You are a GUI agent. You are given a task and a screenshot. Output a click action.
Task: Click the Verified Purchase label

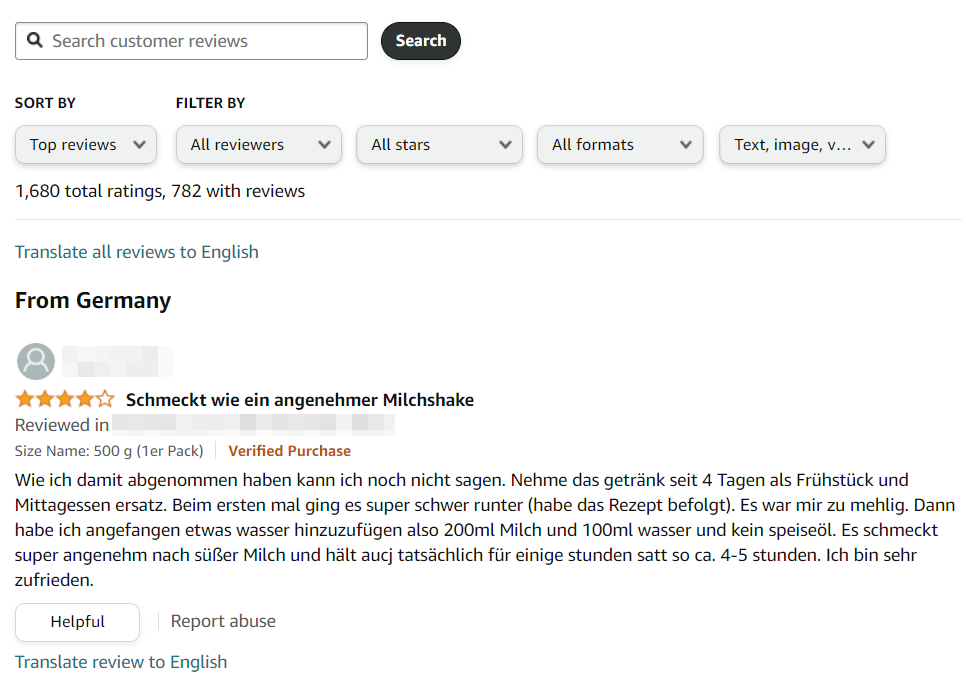click(x=289, y=451)
